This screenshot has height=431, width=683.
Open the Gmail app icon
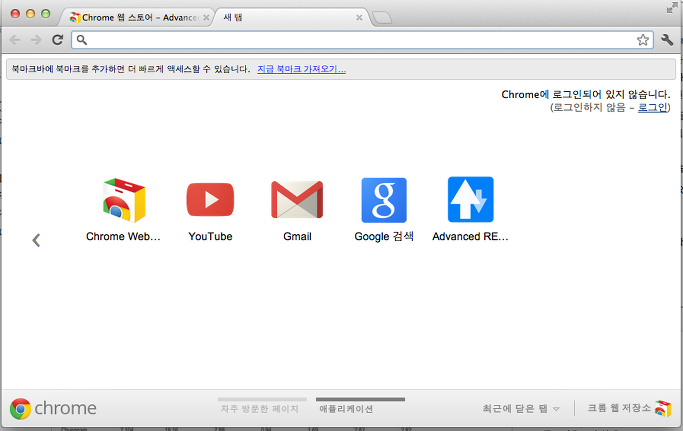[297, 200]
